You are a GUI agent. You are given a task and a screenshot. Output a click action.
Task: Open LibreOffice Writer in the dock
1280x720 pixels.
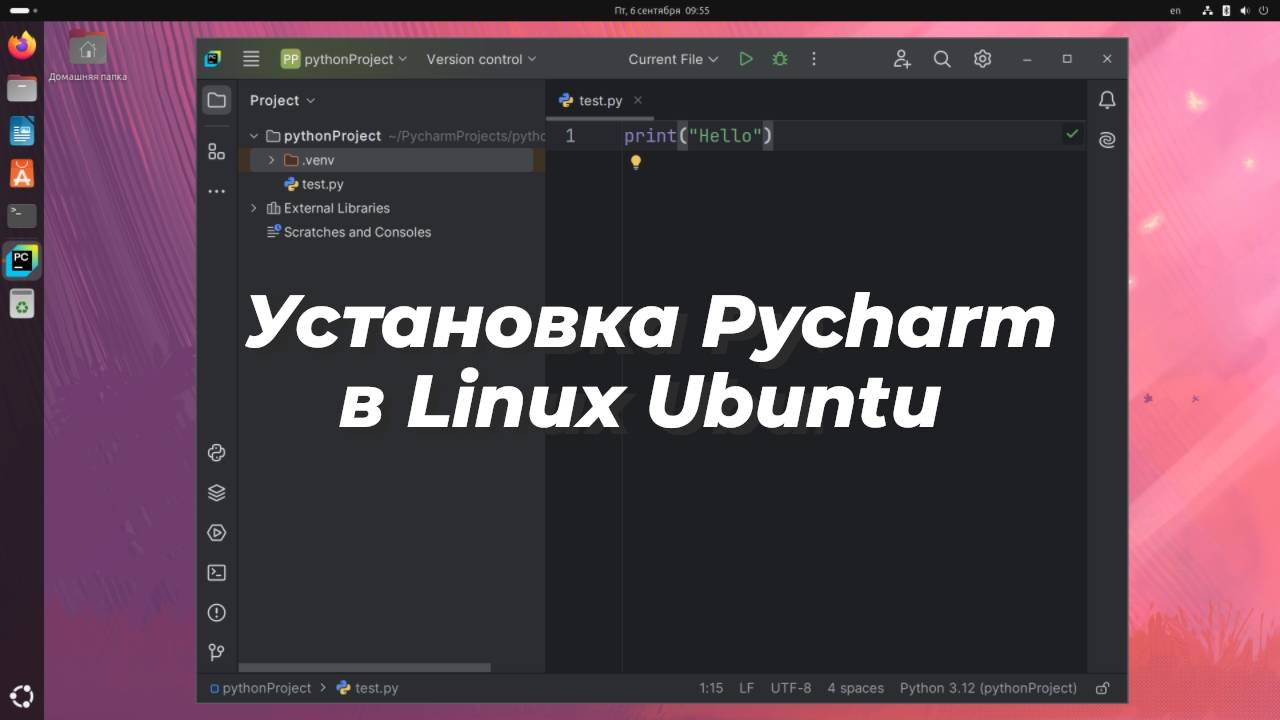click(22, 131)
